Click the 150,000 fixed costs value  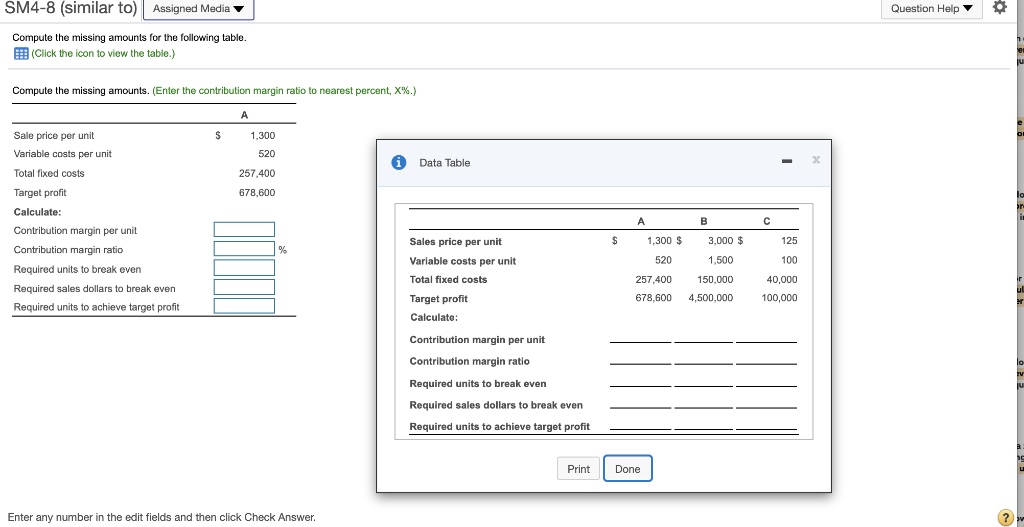tap(715, 279)
